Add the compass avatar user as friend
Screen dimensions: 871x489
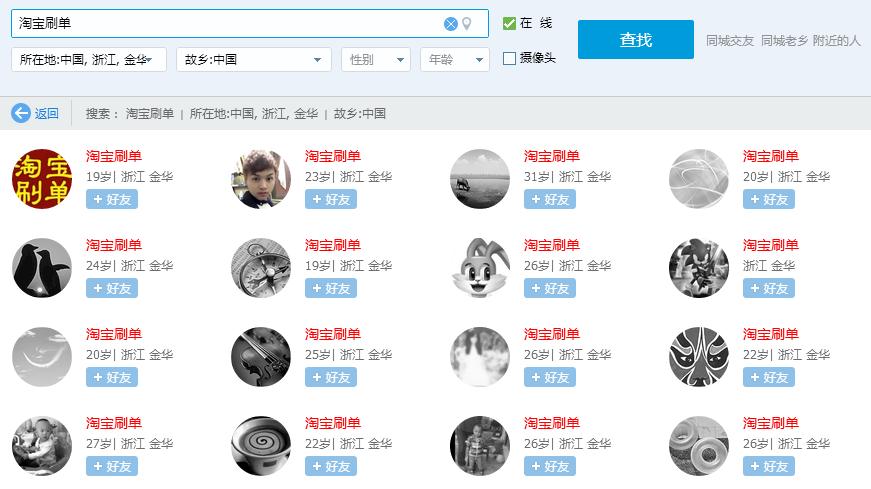click(331, 288)
